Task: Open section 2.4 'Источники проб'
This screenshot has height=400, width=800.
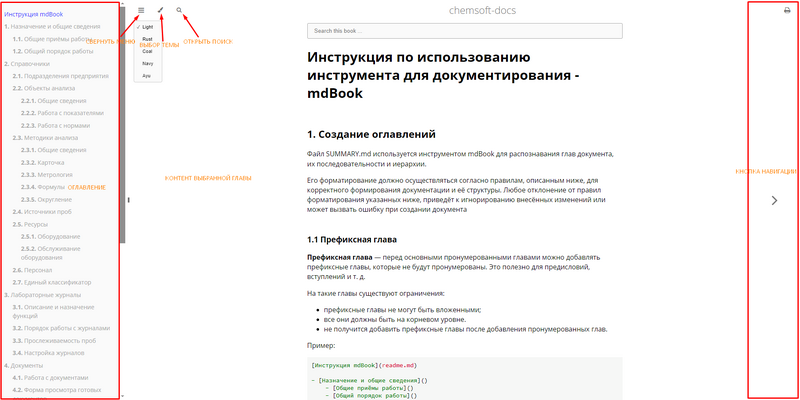Action: 42,212
